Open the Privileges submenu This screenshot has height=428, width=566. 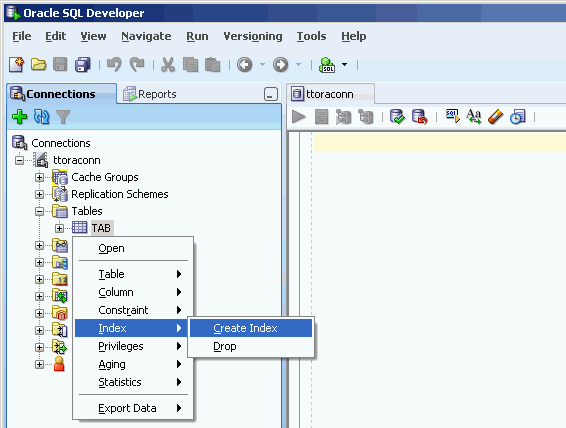pyautogui.click(x=133, y=346)
